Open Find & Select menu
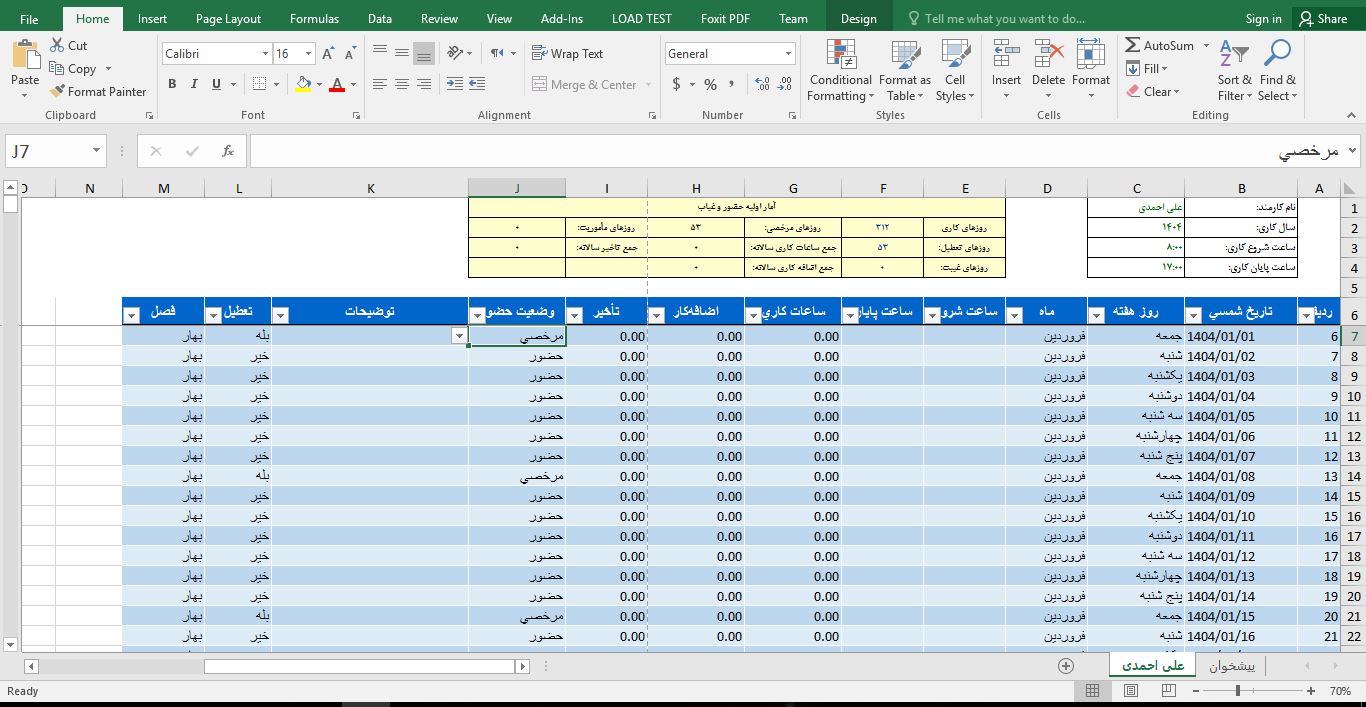The width and height of the screenshot is (1366, 707). click(1278, 70)
